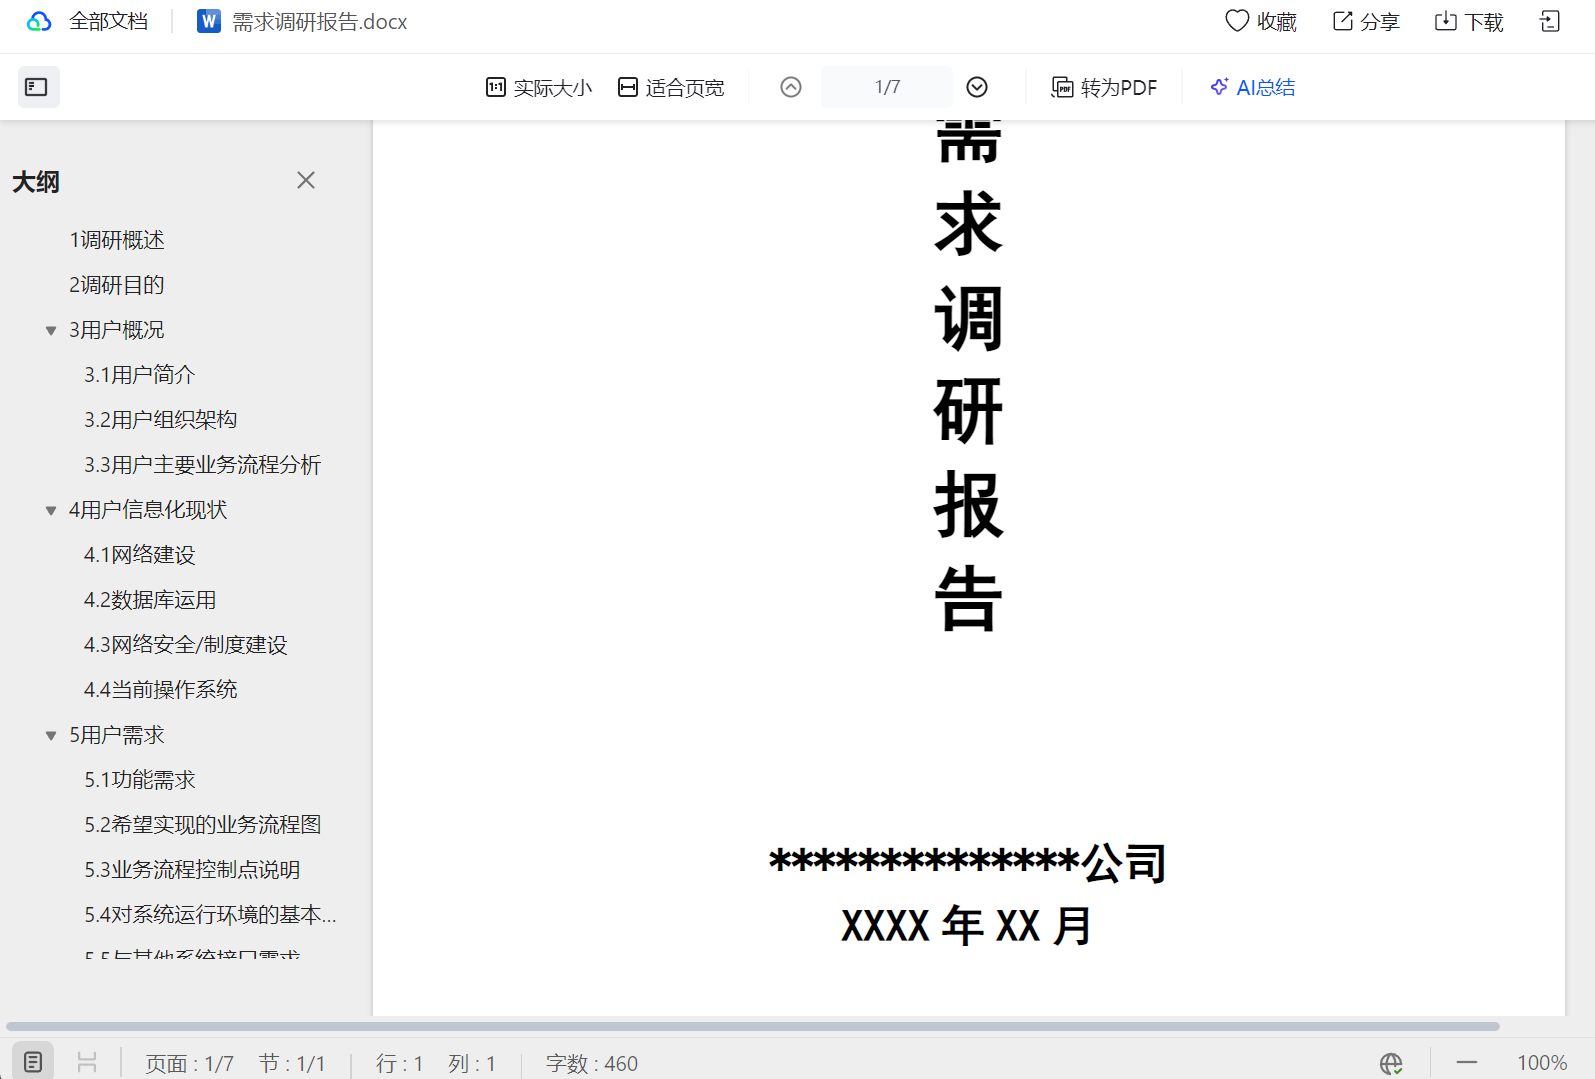This screenshot has width=1595, height=1079.
Task: Click the cloud logo icon
Action: tap(39, 22)
